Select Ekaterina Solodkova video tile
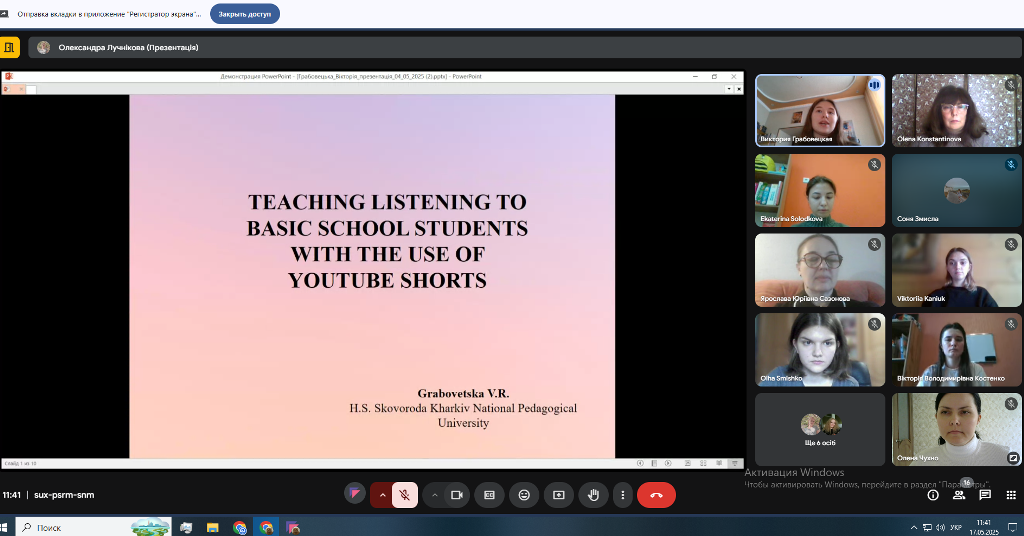Image resolution: width=1024 pixels, height=536 pixels. pos(820,190)
